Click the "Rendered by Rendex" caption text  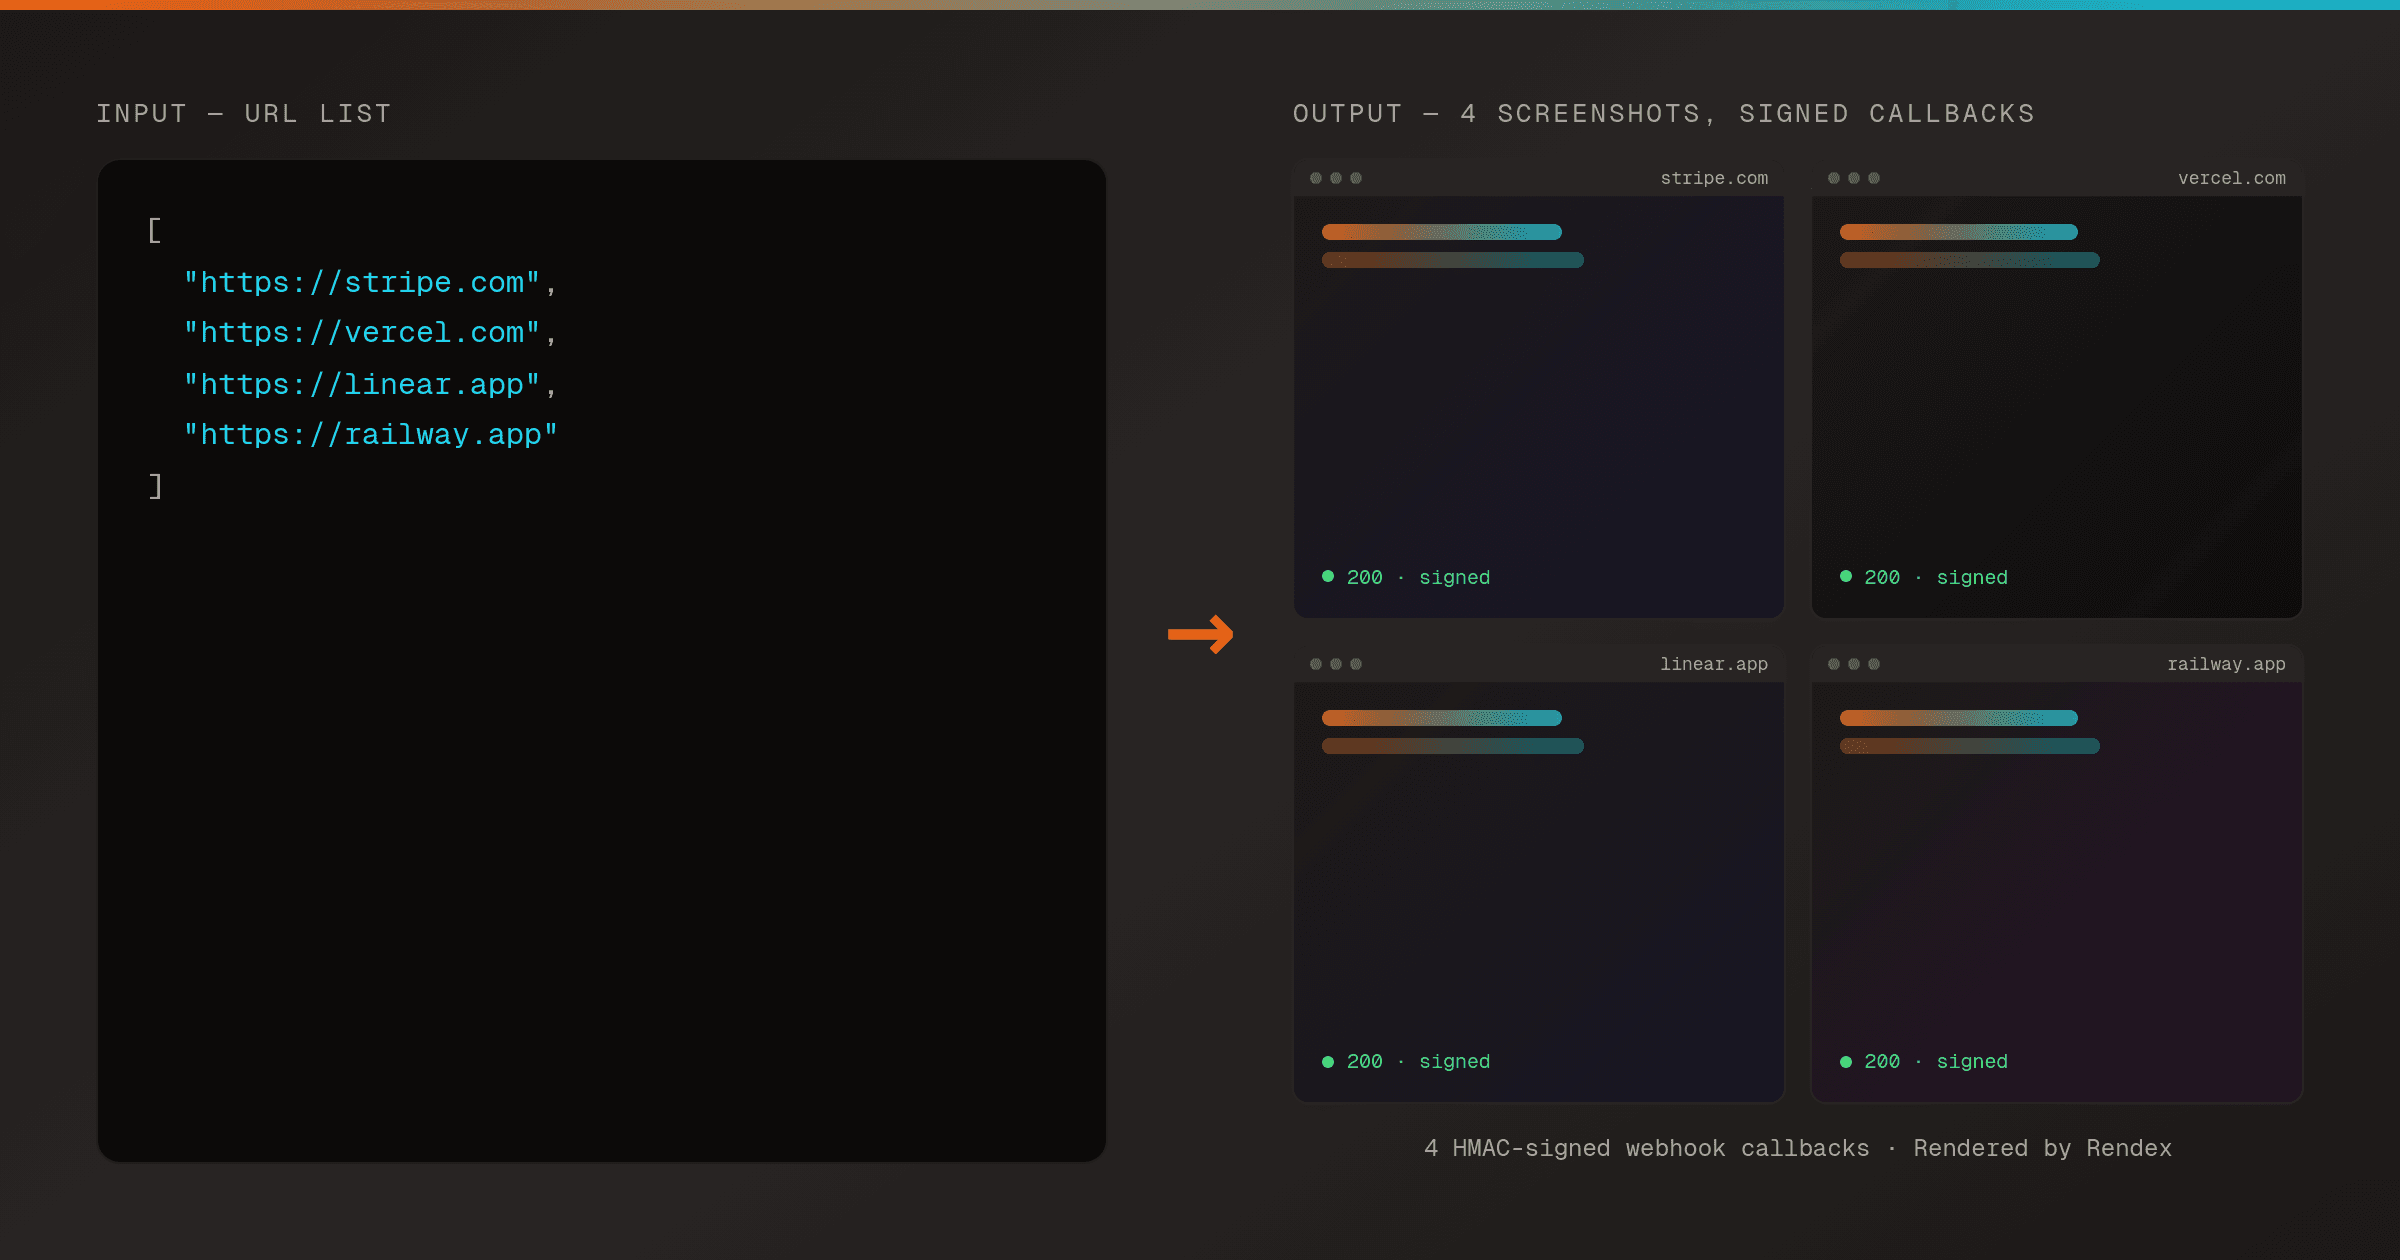point(2042,1148)
